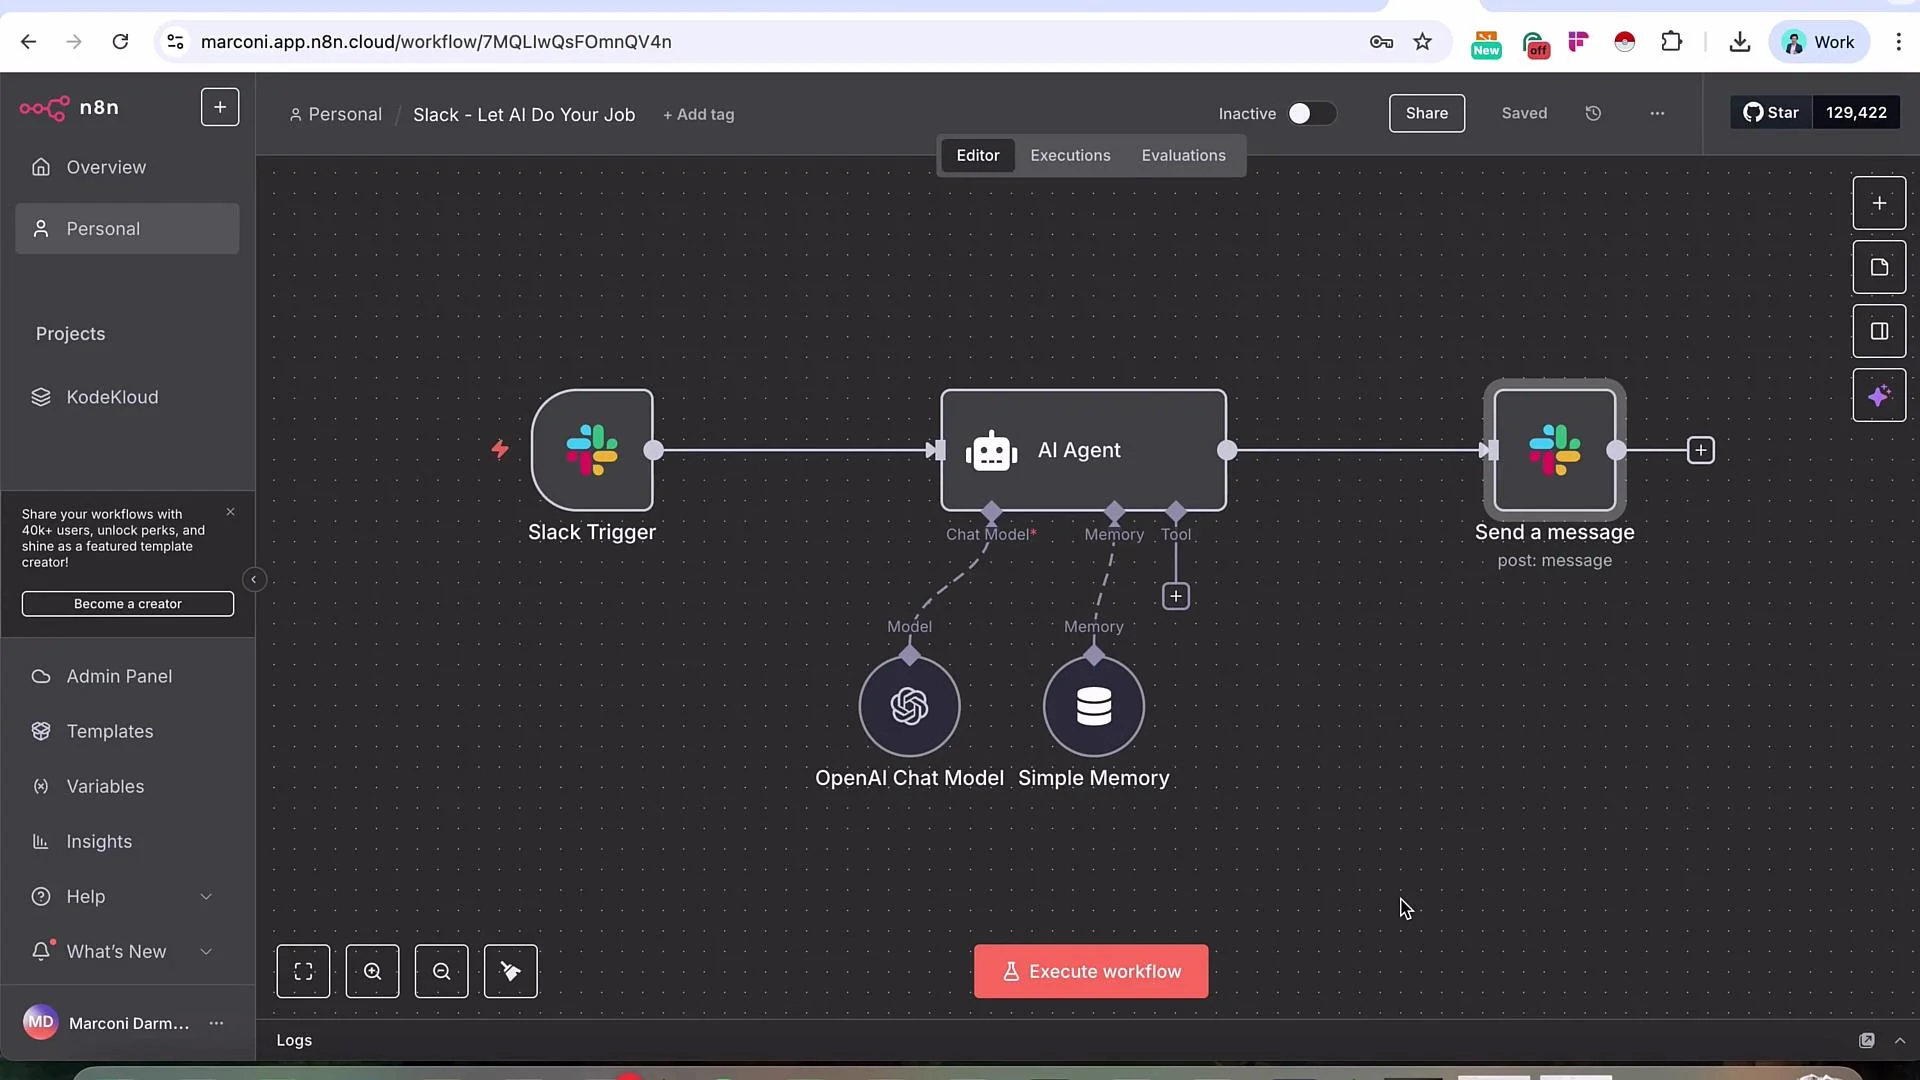Click the add node plus button on canvas toolbar
The height and width of the screenshot is (1080, 1920).
1879,203
